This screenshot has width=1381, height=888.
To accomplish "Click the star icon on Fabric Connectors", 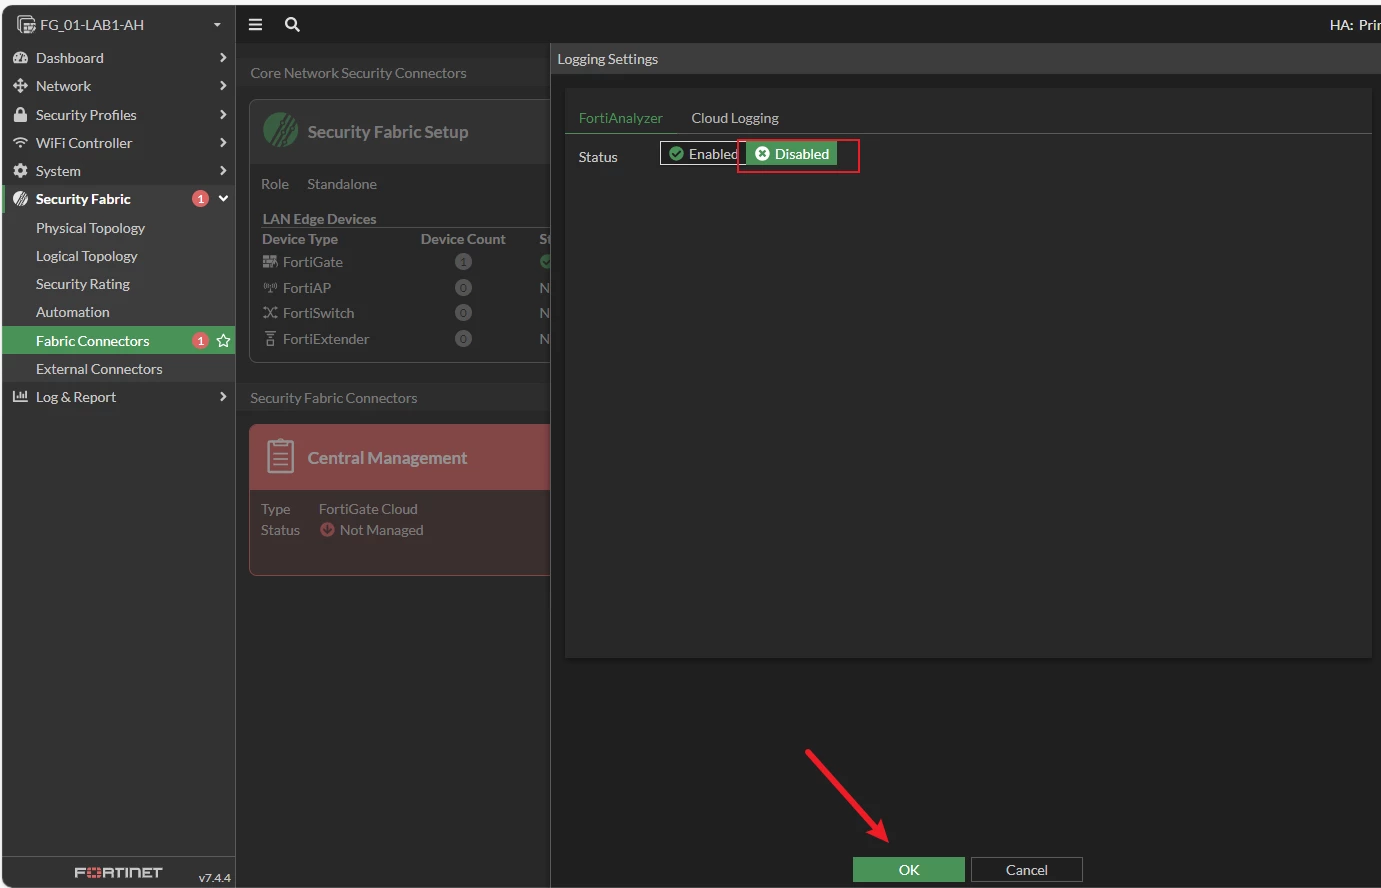I will 223,341.
